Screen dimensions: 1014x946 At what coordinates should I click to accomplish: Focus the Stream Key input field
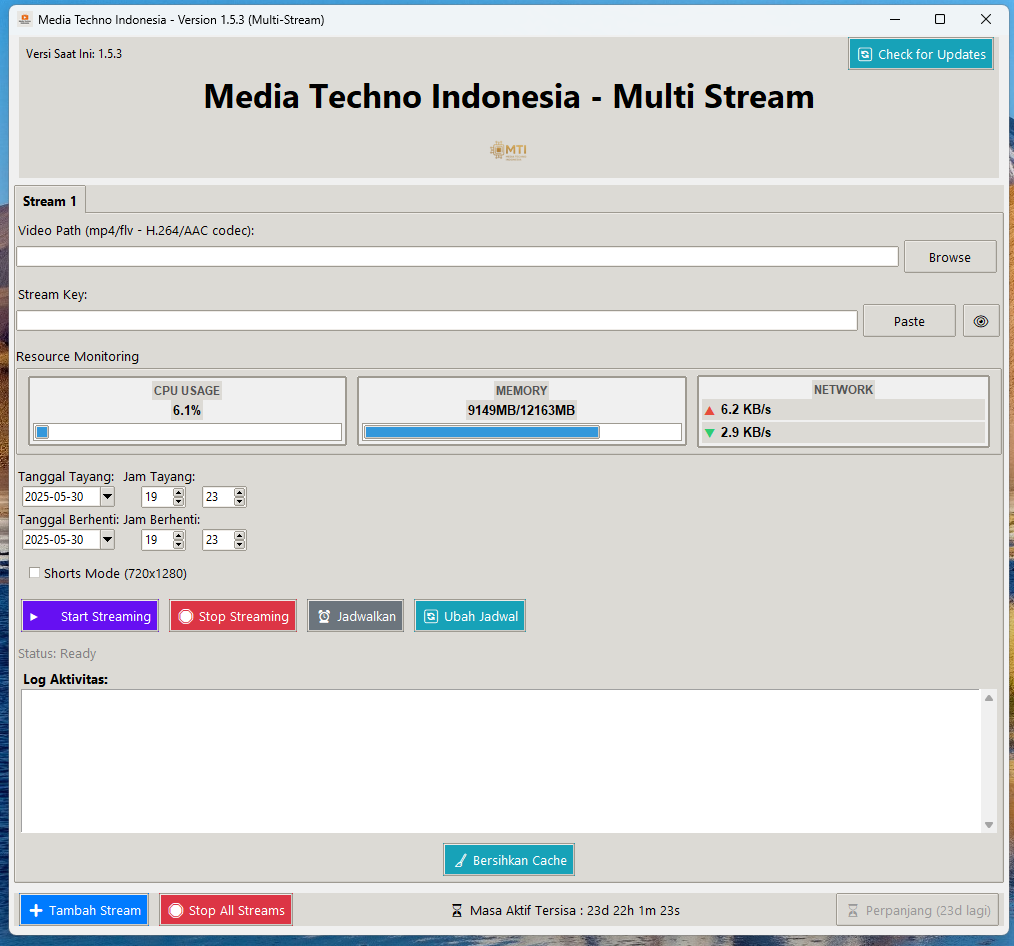tap(437, 321)
